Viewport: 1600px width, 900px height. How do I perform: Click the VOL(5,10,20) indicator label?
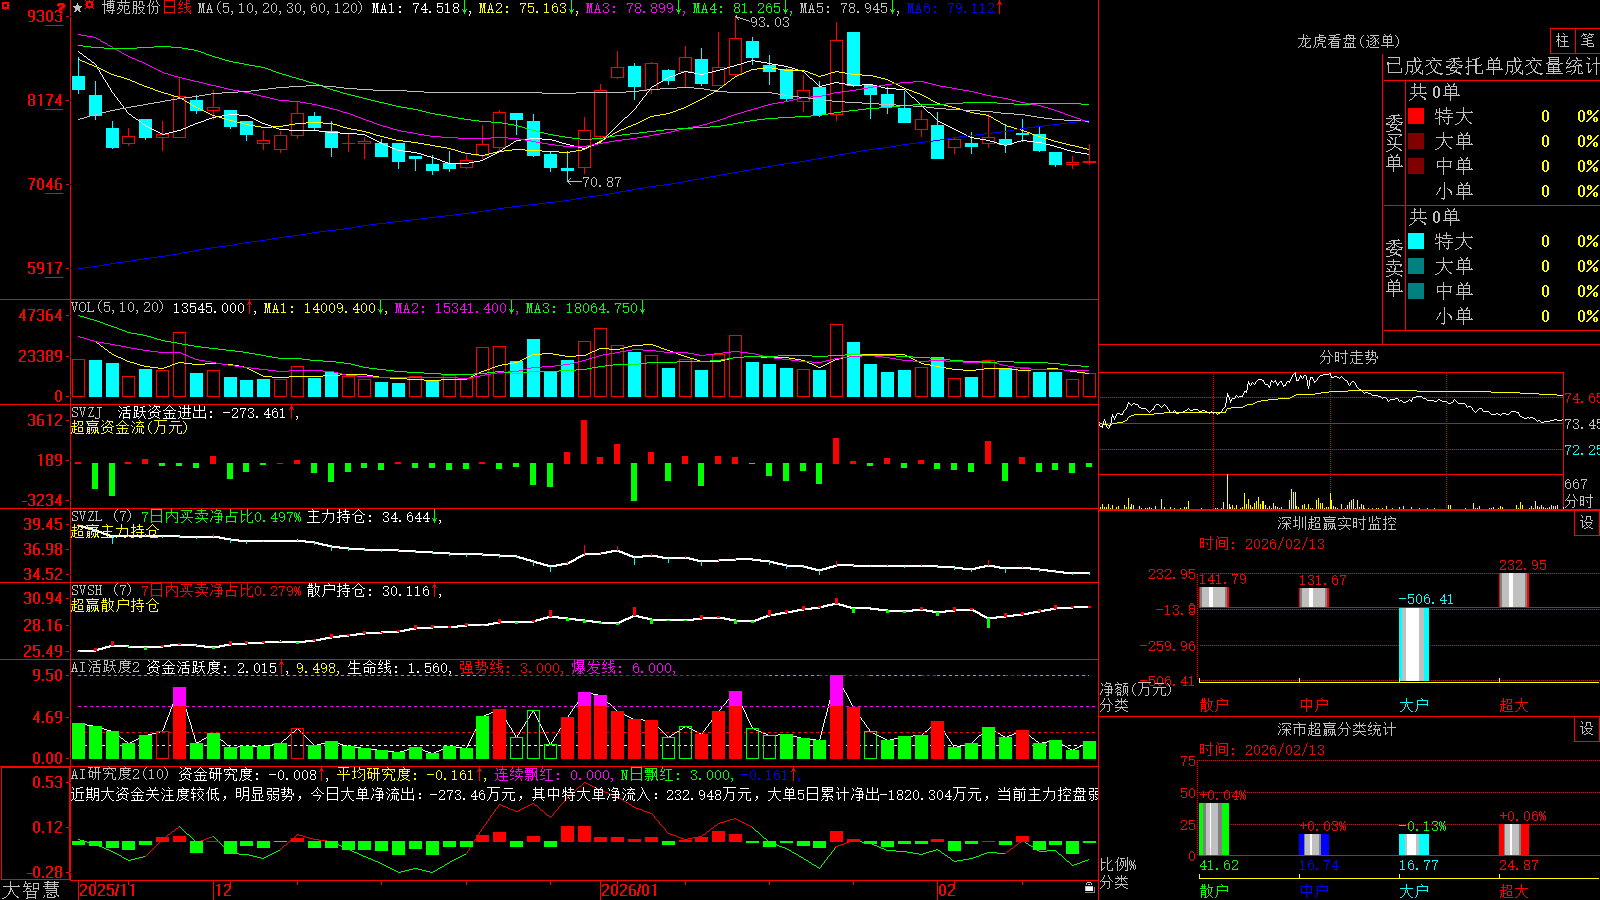[x=117, y=307]
